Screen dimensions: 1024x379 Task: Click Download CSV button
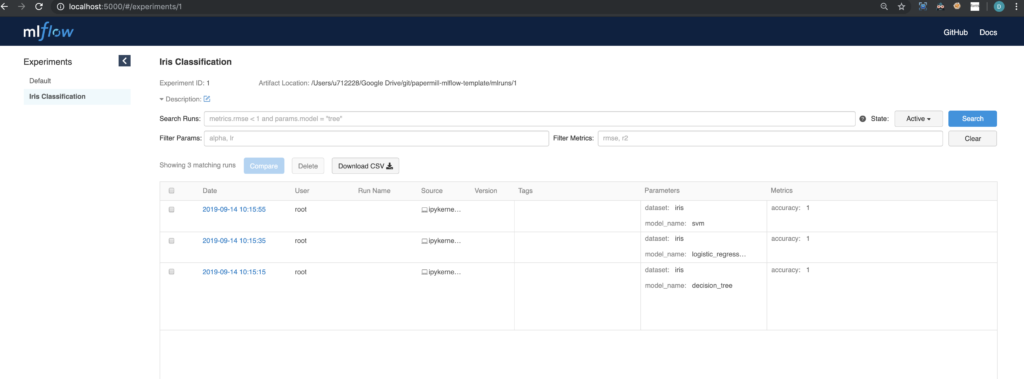(365, 166)
